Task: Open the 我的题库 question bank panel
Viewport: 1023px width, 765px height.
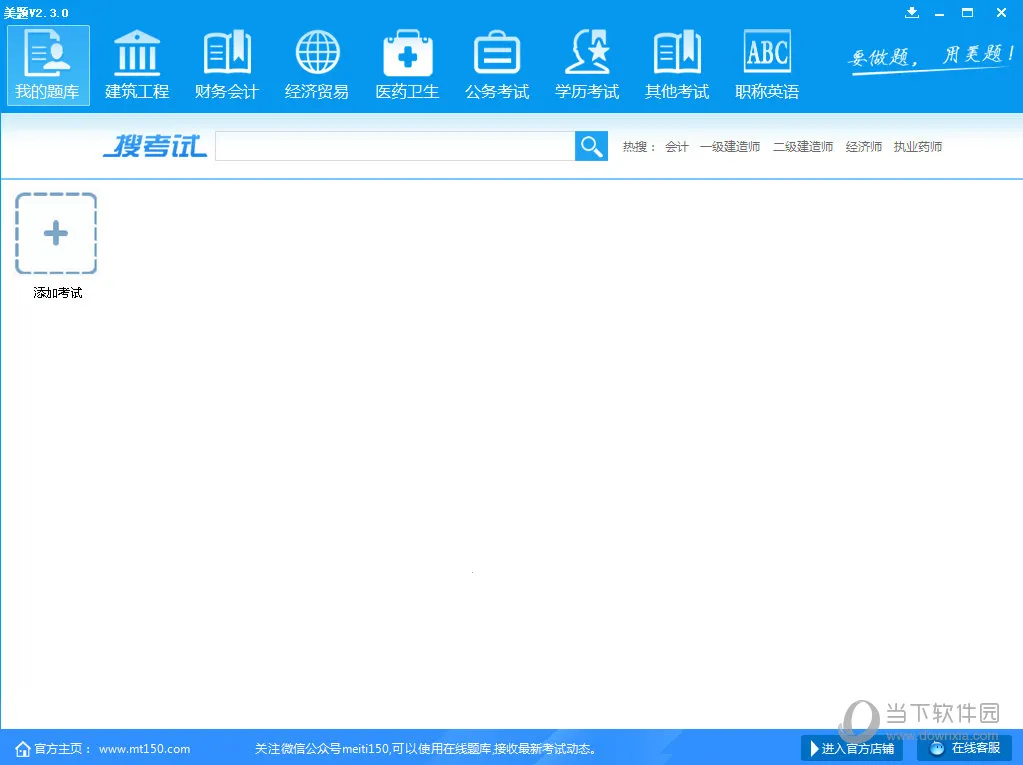Action: pos(47,63)
